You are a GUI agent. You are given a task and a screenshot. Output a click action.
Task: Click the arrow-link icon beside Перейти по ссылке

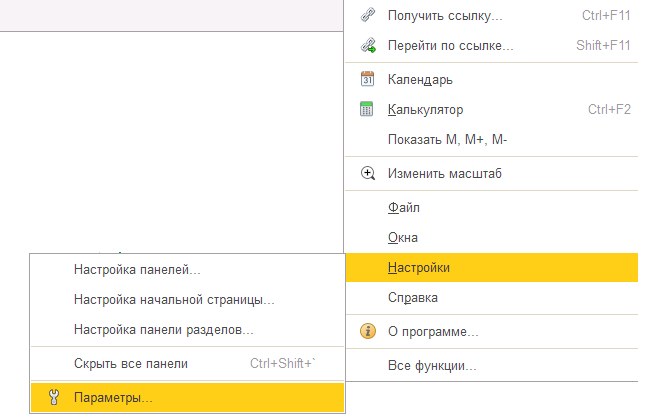[x=368, y=45]
